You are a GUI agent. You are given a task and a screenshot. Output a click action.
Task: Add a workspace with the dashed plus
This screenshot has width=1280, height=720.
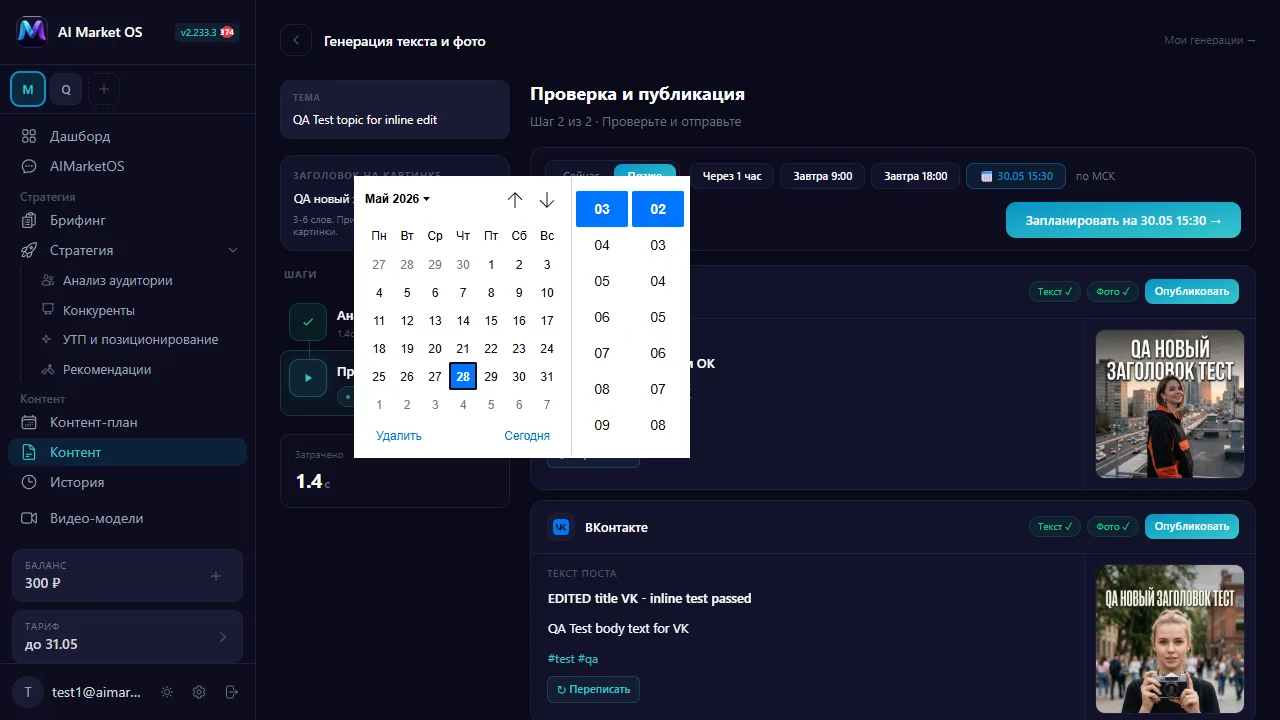click(x=104, y=89)
